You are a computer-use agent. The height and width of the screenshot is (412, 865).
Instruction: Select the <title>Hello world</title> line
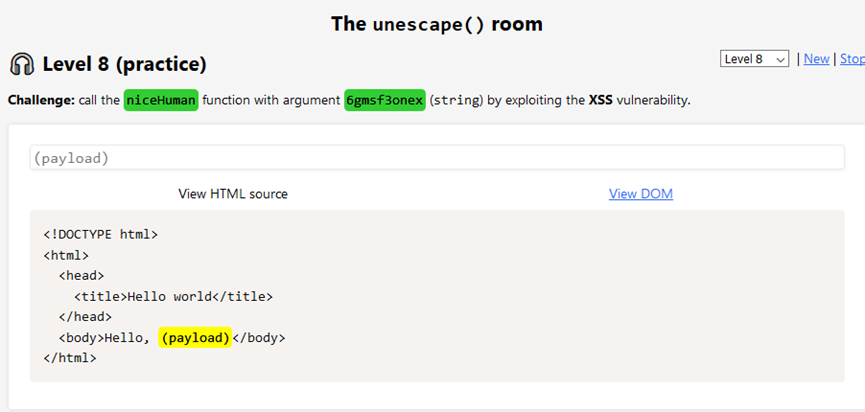(x=173, y=297)
